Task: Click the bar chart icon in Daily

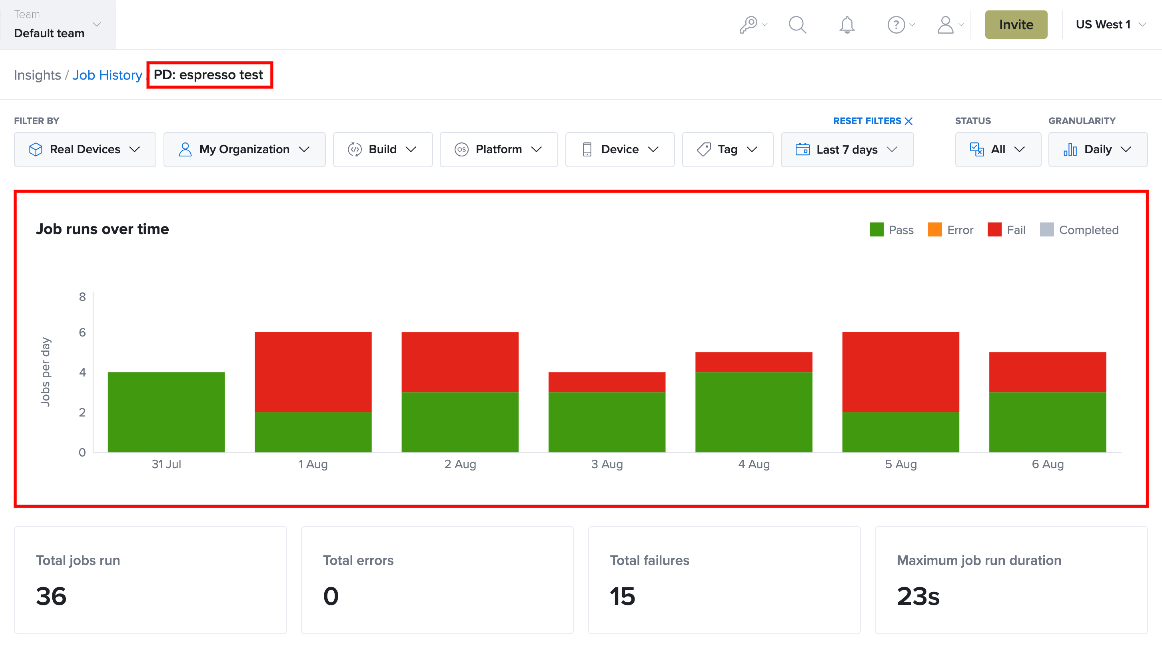Action: (1070, 149)
